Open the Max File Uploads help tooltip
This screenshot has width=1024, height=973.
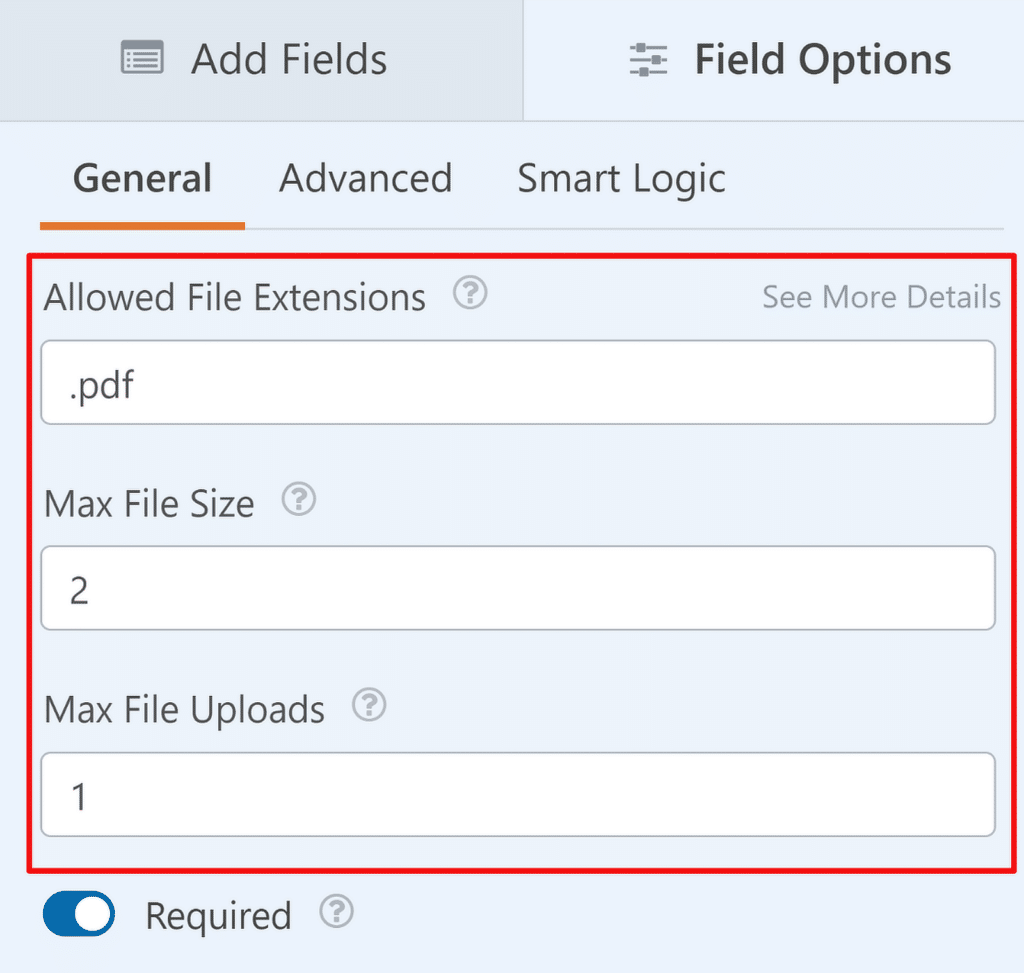[368, 705]
